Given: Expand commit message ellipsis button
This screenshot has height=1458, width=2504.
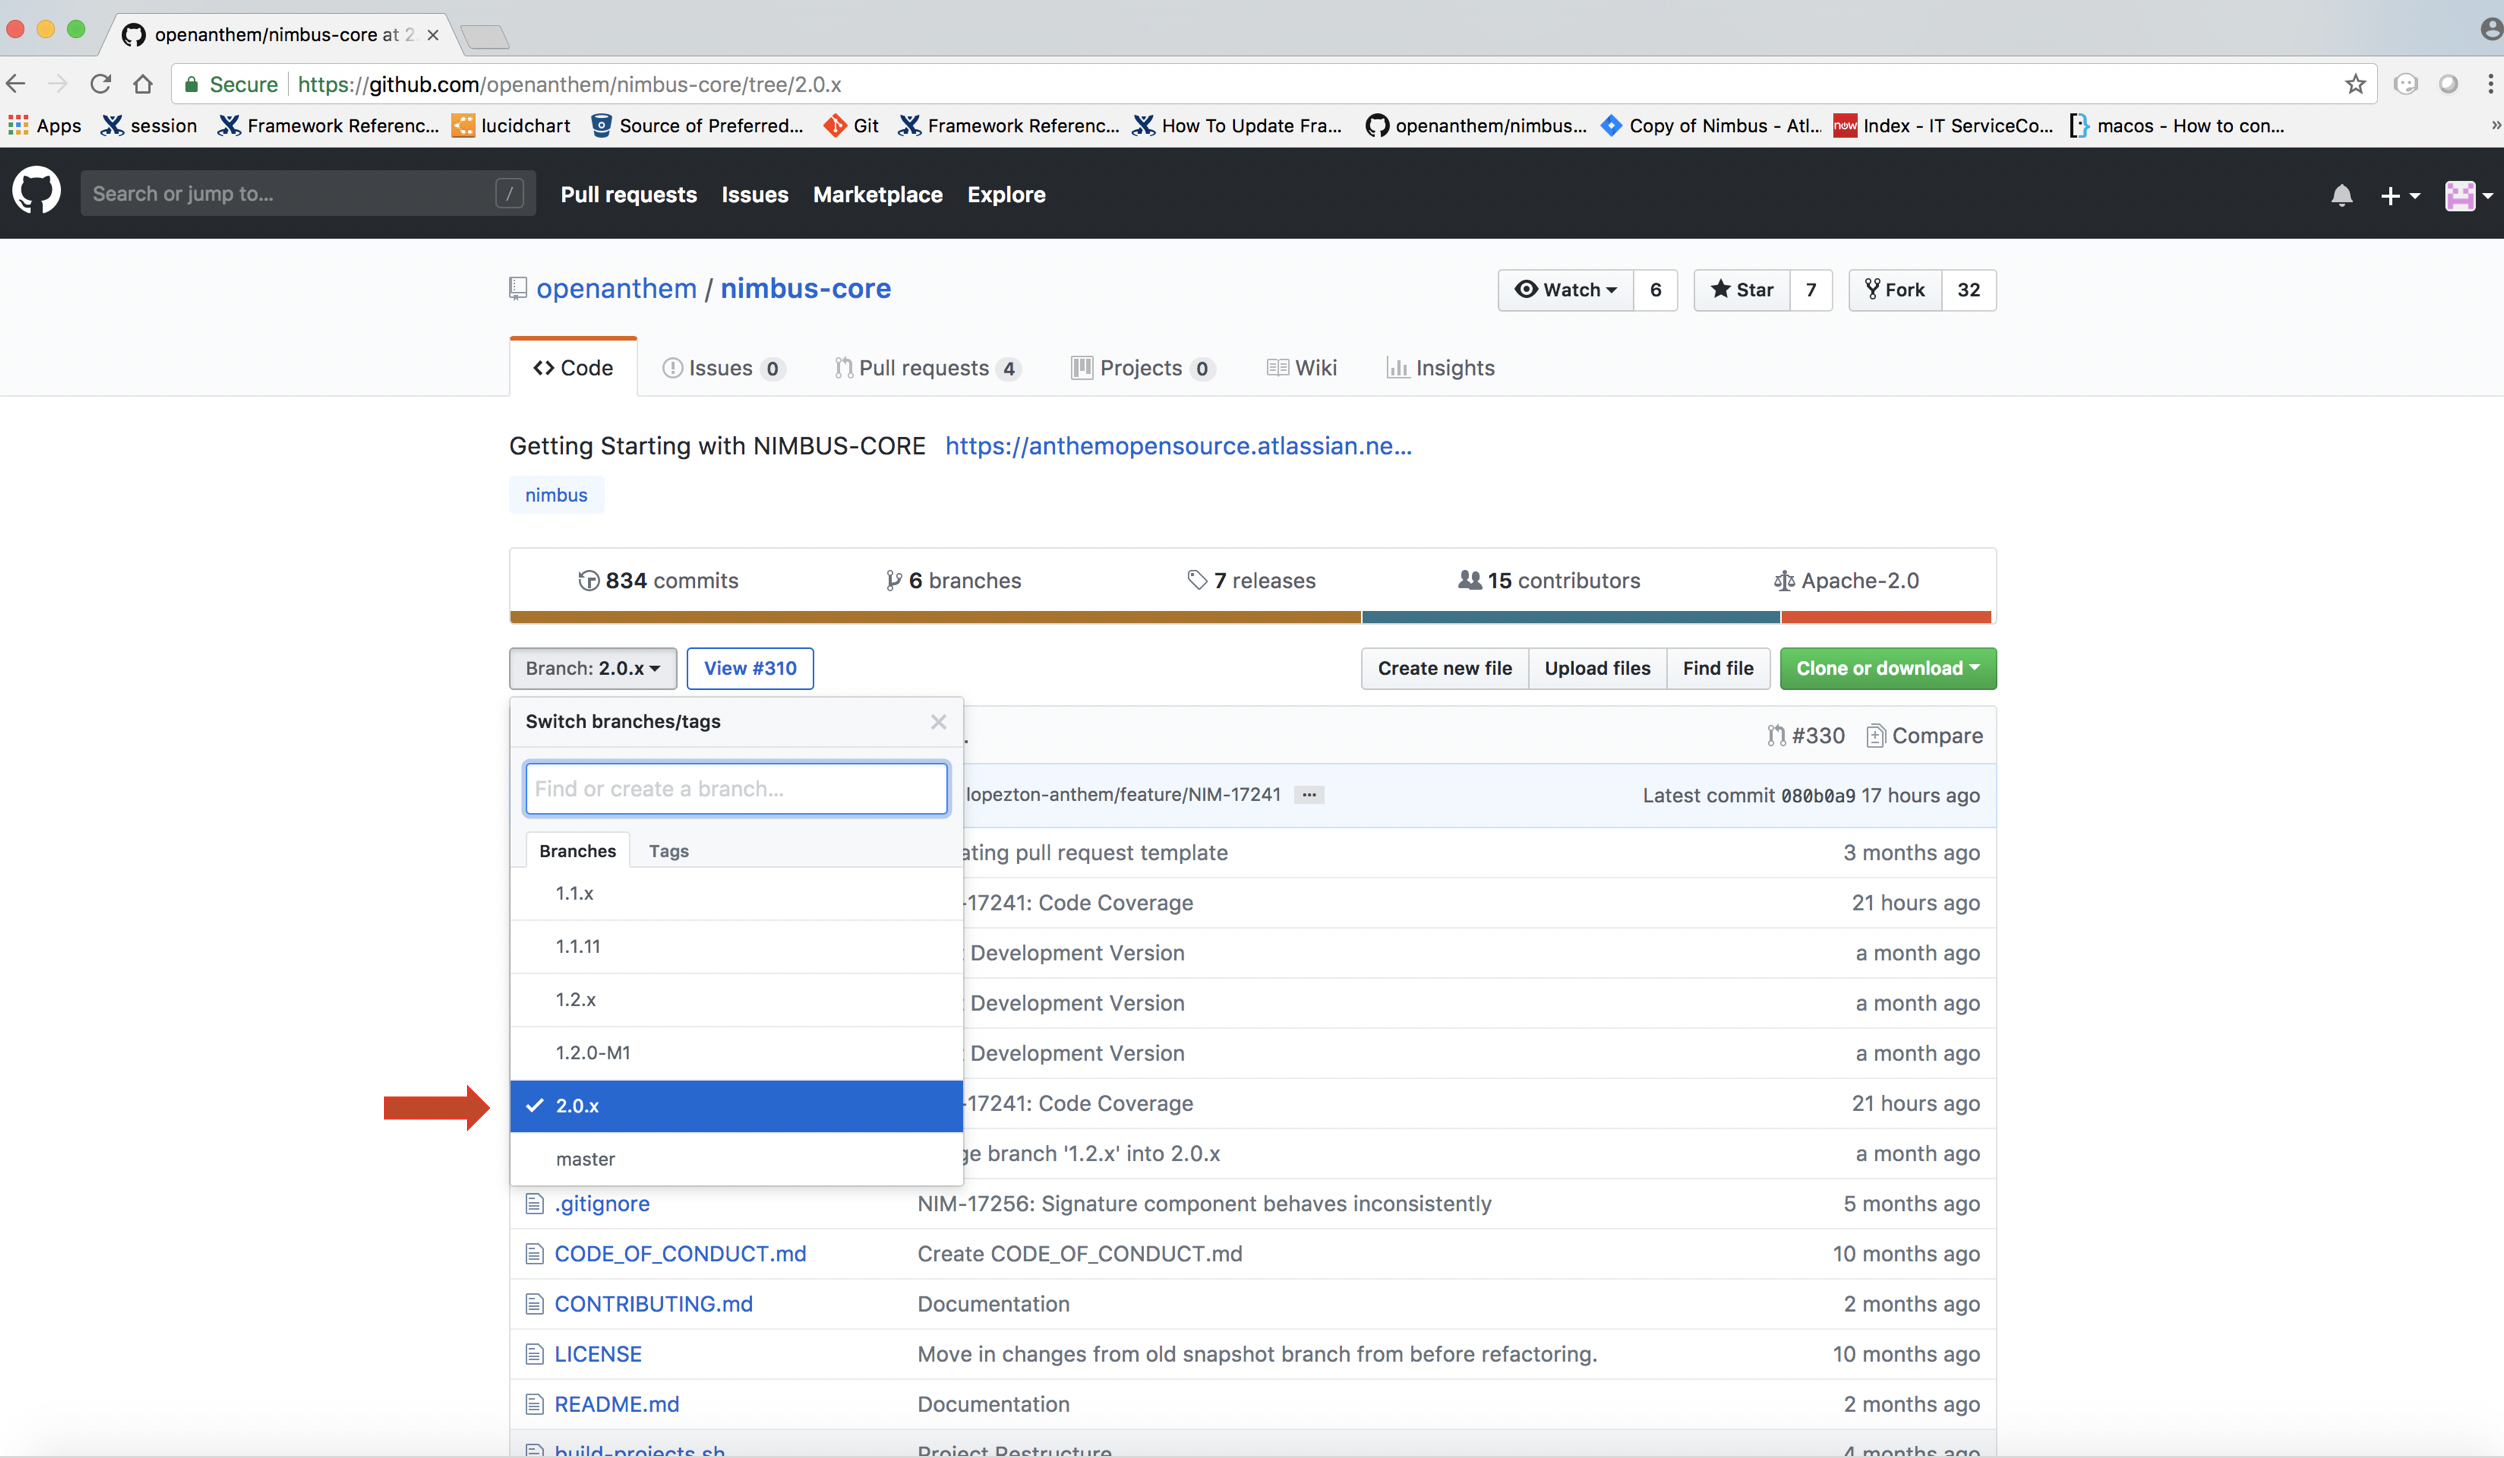Looking at the screenshot, I should click(x=1308, y=795).
